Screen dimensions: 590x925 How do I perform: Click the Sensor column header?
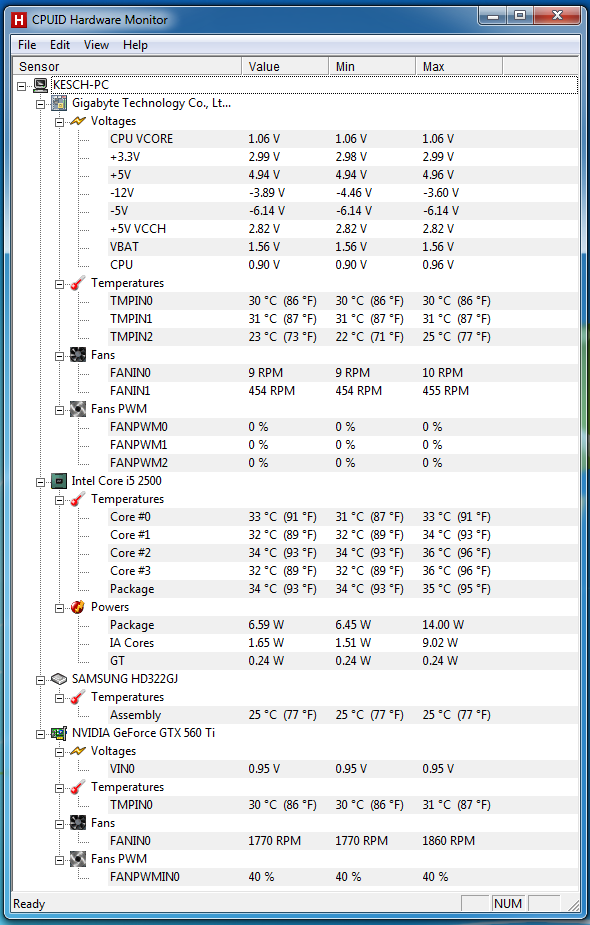tap(127, 66)
